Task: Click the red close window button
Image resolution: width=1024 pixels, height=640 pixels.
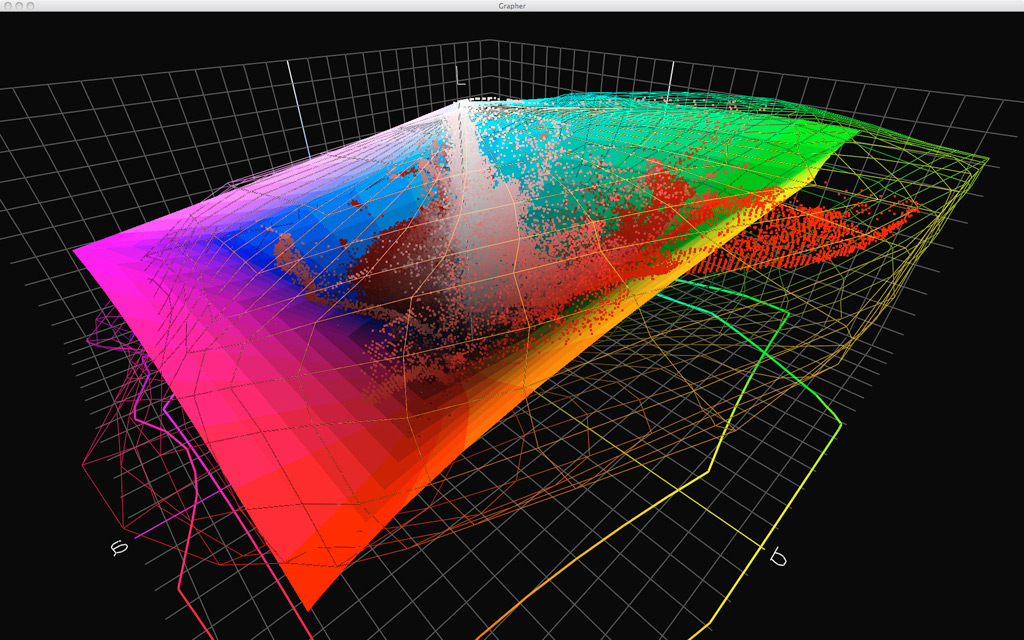Action: (6, 6)
